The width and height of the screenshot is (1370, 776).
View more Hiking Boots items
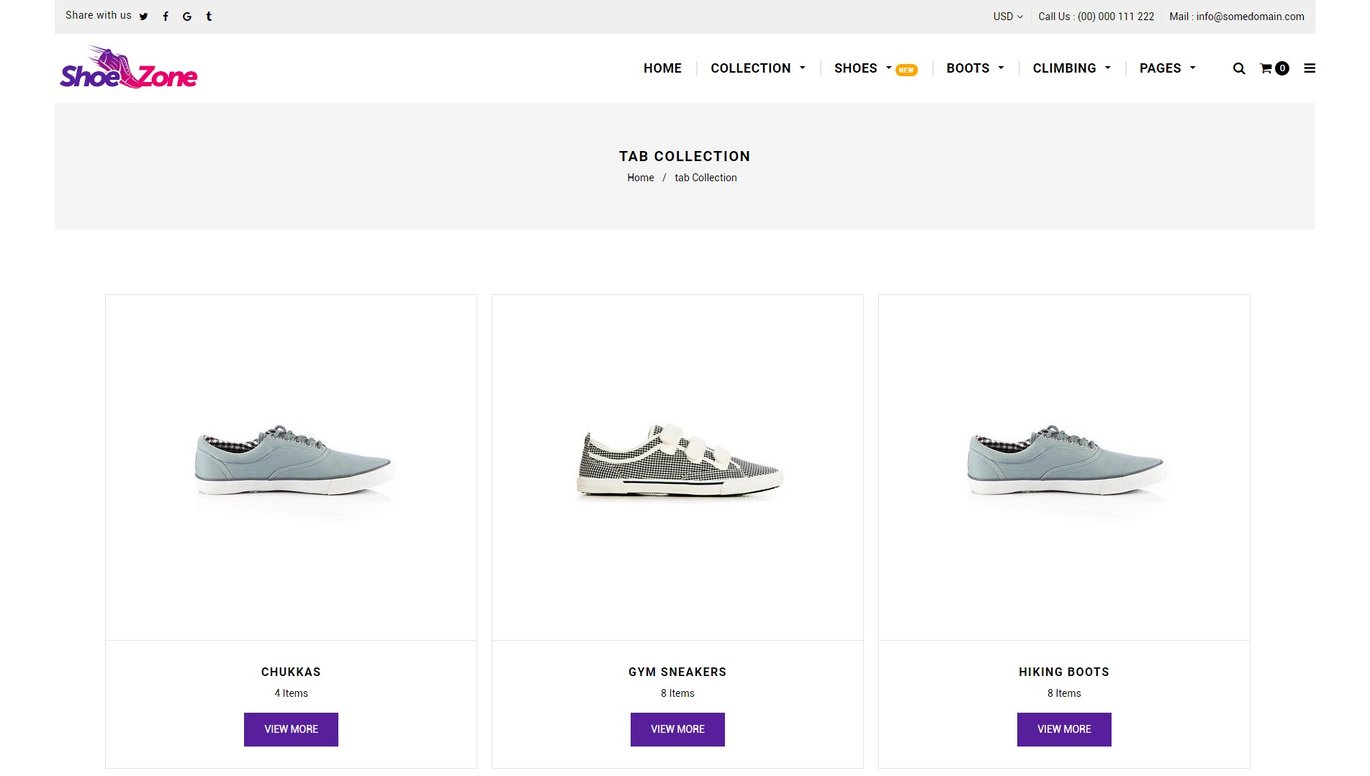[x=1064, y=729]
